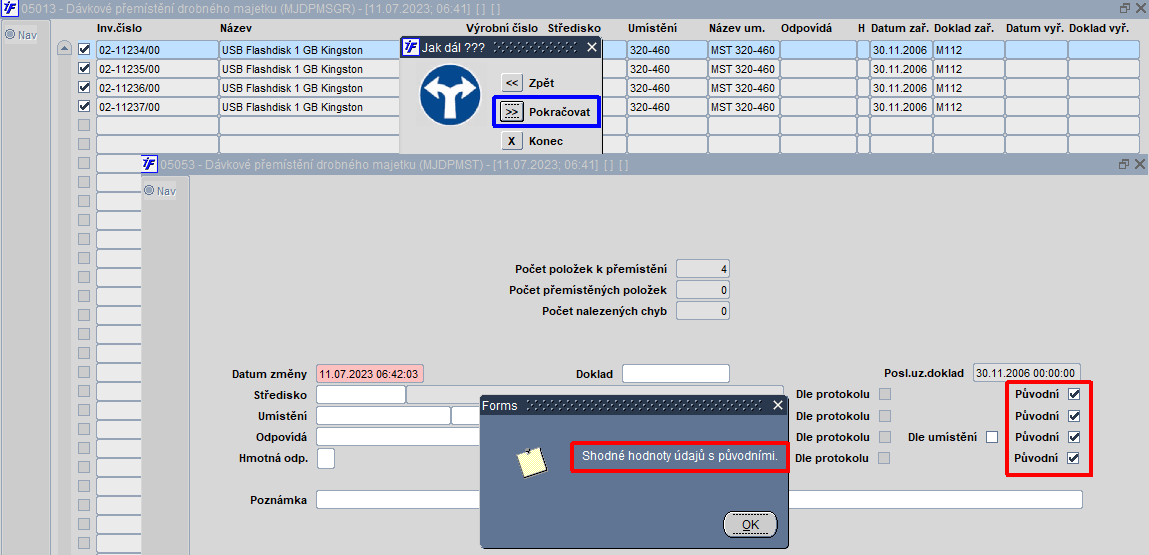Screen dimensions: 1149x555
Task: Uncheck the row 02-11237/00 checkbox
Action: point(84,106)
